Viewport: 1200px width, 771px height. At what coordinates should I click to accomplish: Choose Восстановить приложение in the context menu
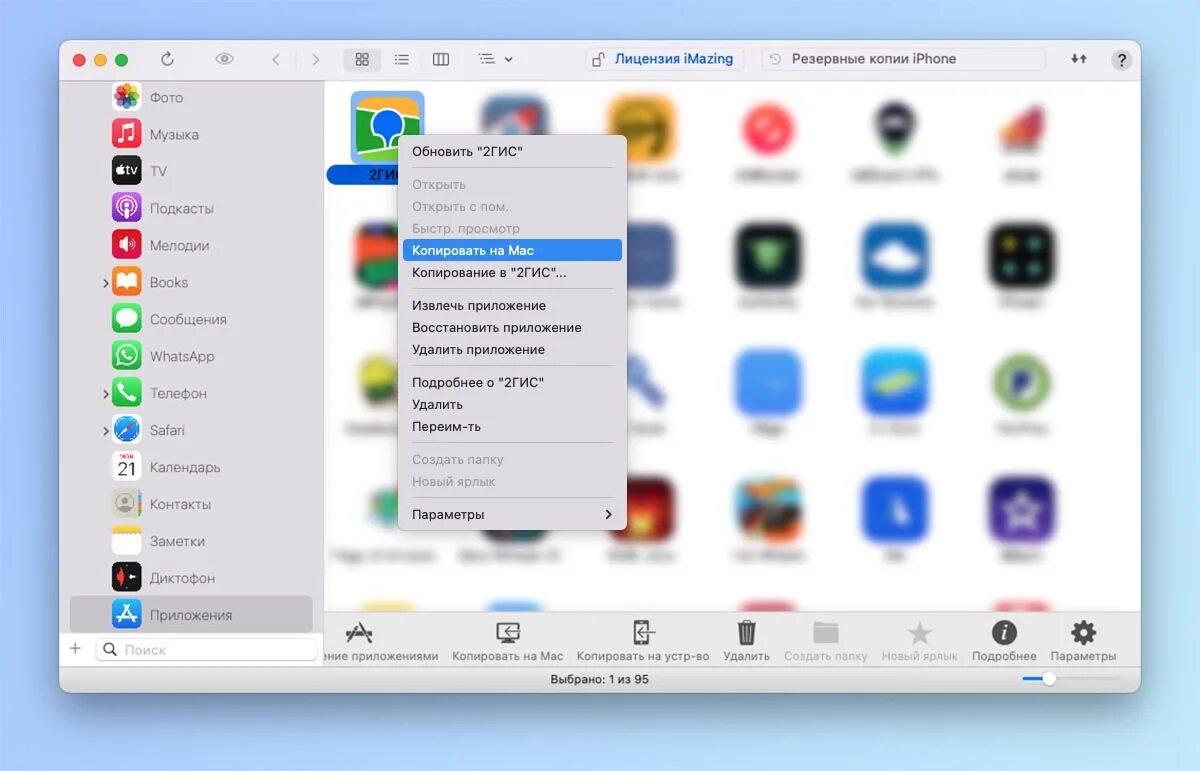click(x=512, y=327)
